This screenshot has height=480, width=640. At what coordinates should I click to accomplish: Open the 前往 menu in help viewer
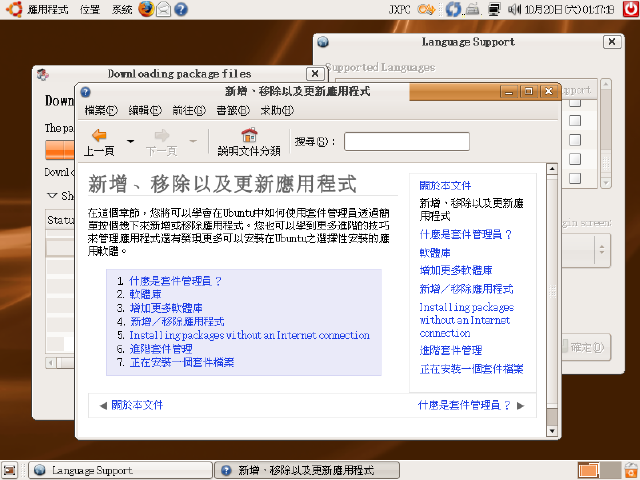tap(189, 110)
